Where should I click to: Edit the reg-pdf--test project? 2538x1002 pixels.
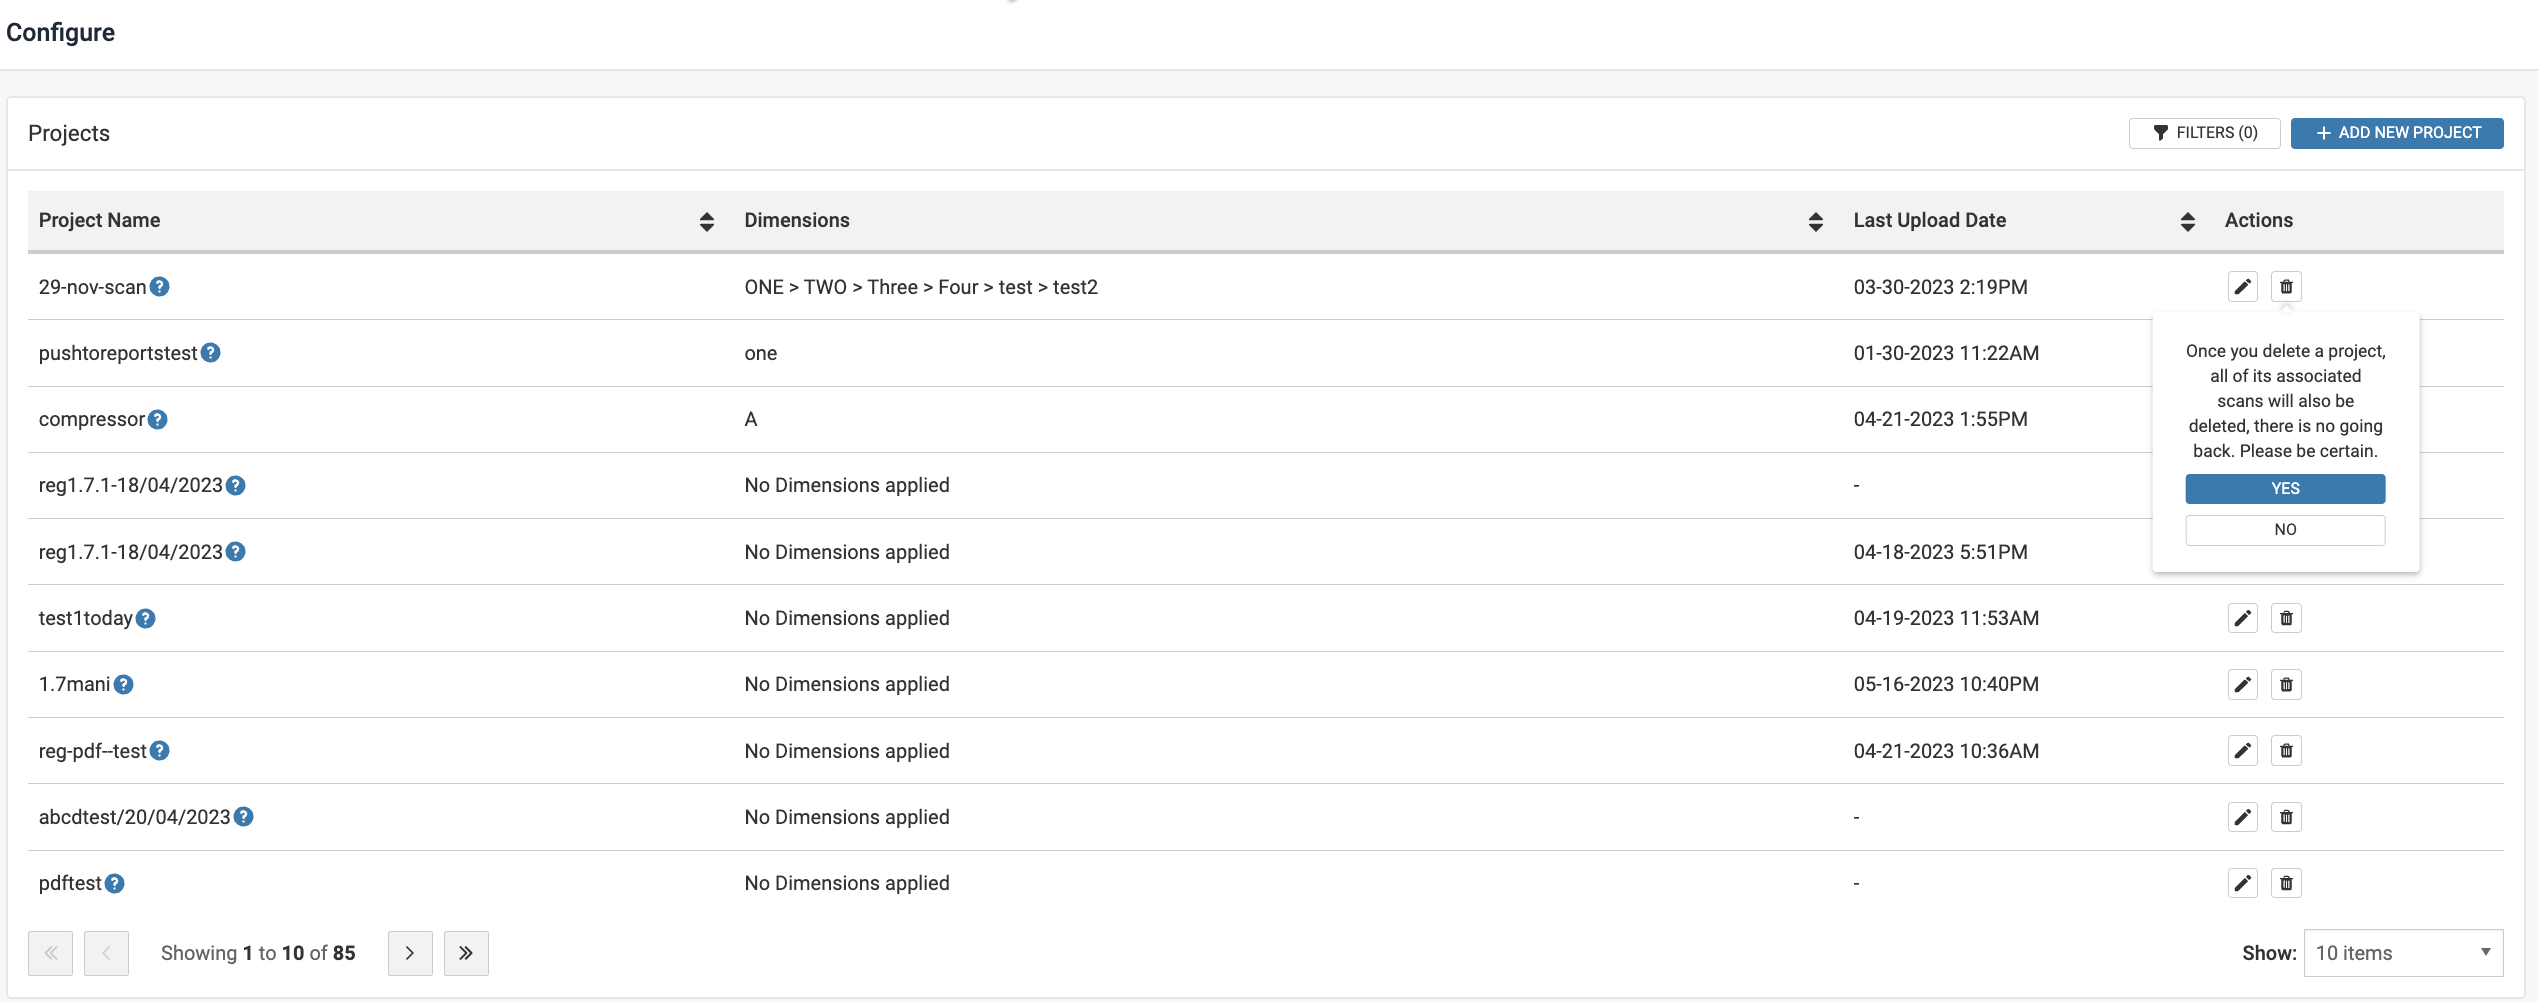click(2242, 751)
